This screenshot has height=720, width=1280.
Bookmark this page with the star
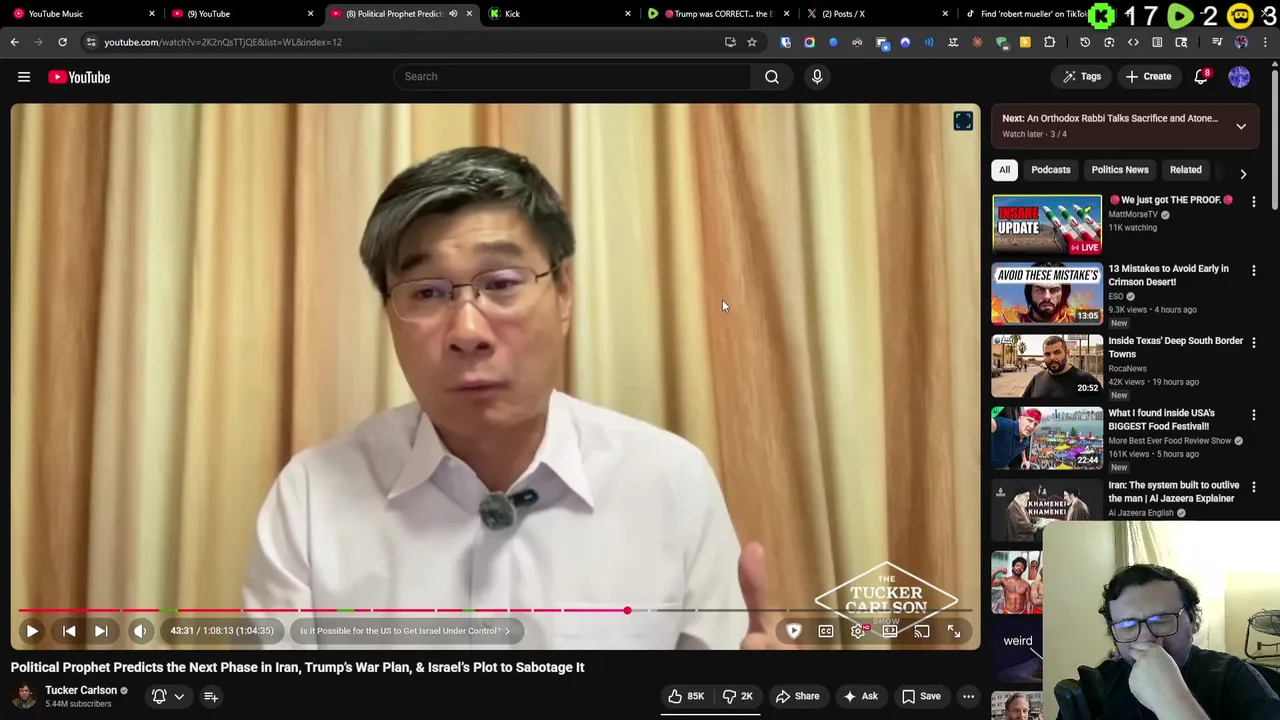[x=752, y=42]
